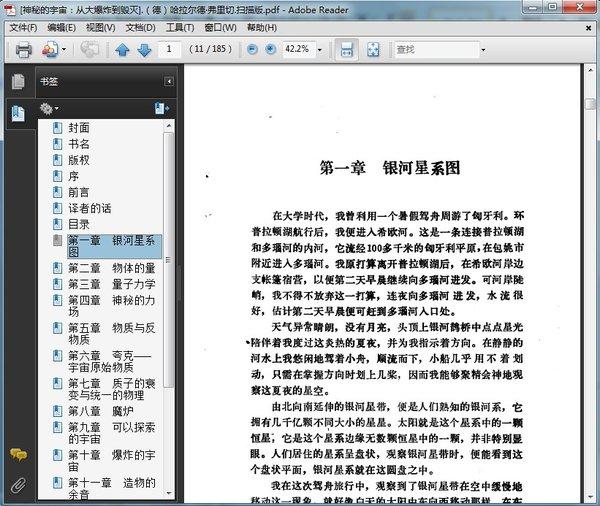Click the Print icon in toolbar
This screenshot has height=506, width=600.
(23, 50)
